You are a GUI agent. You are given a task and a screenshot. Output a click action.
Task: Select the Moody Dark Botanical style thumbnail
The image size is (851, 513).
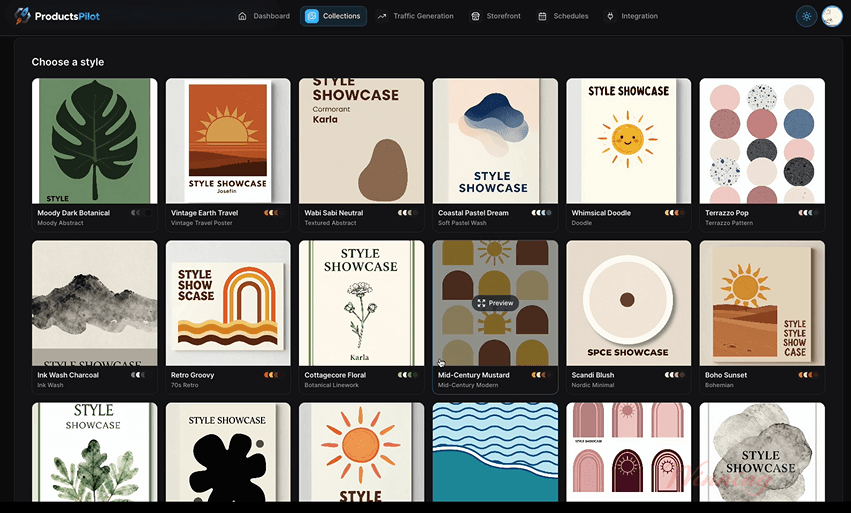point(94,141)
